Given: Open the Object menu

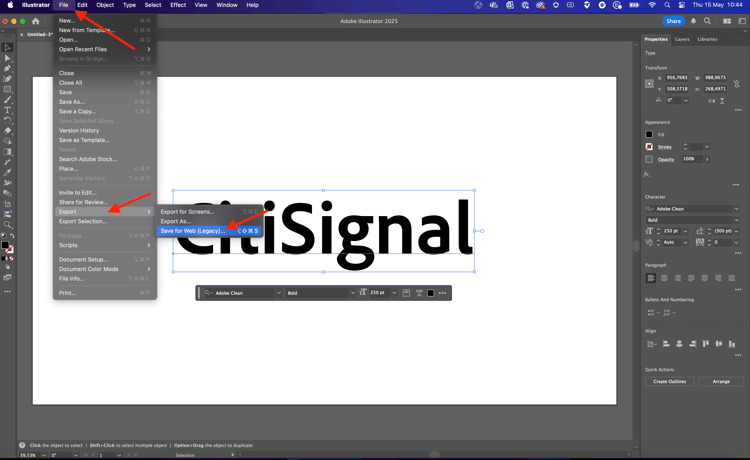Looking at the screenshot, I should click(105, 5).
